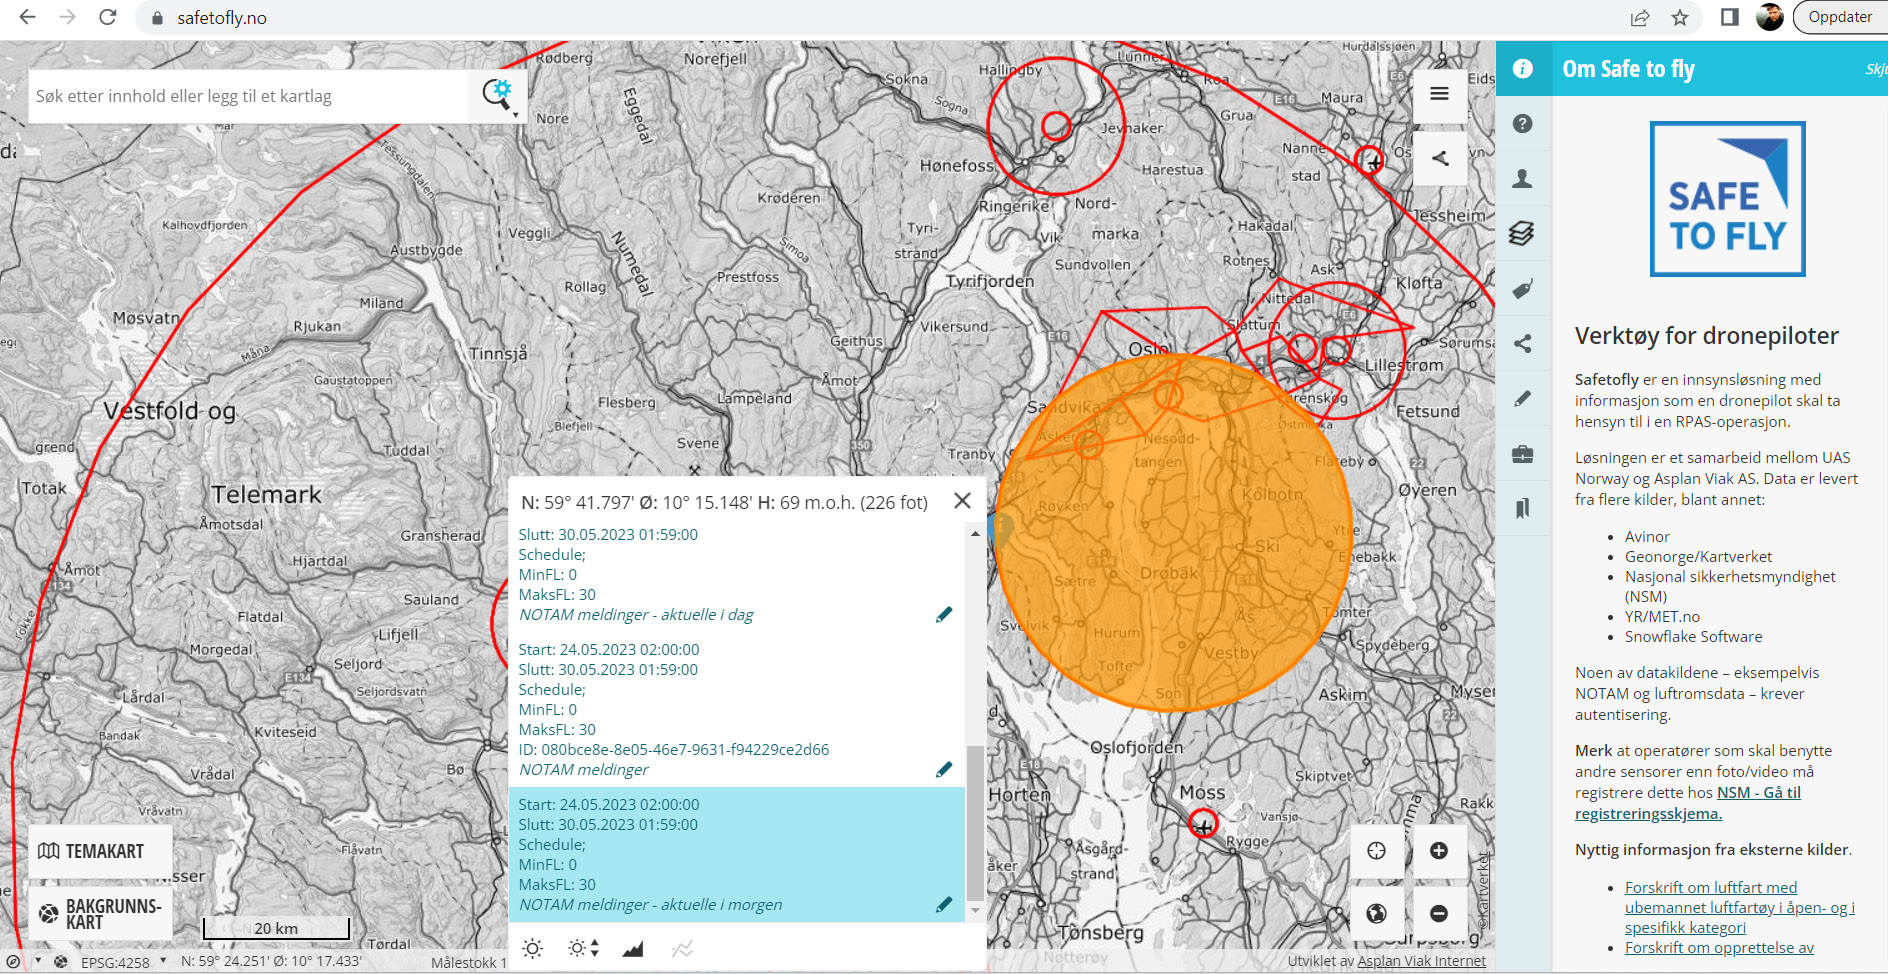Go back in browser history
The image size is (1888, 974).
tap(27, 17)
